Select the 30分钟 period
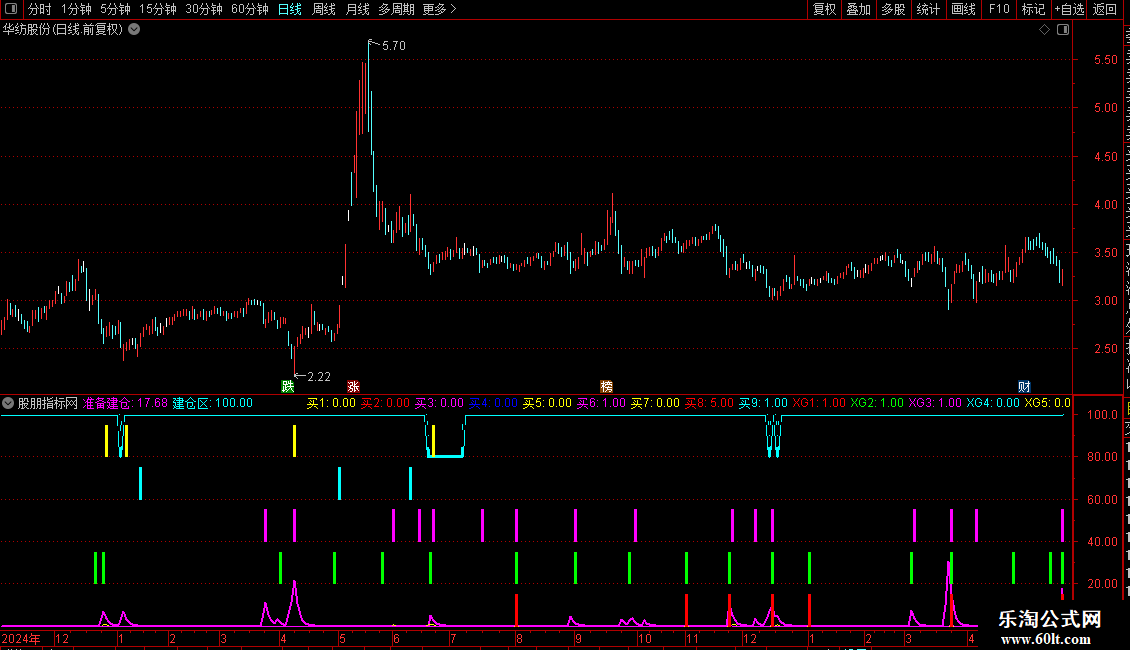This screenshot has width=1130, height=650. click(204, 9)
